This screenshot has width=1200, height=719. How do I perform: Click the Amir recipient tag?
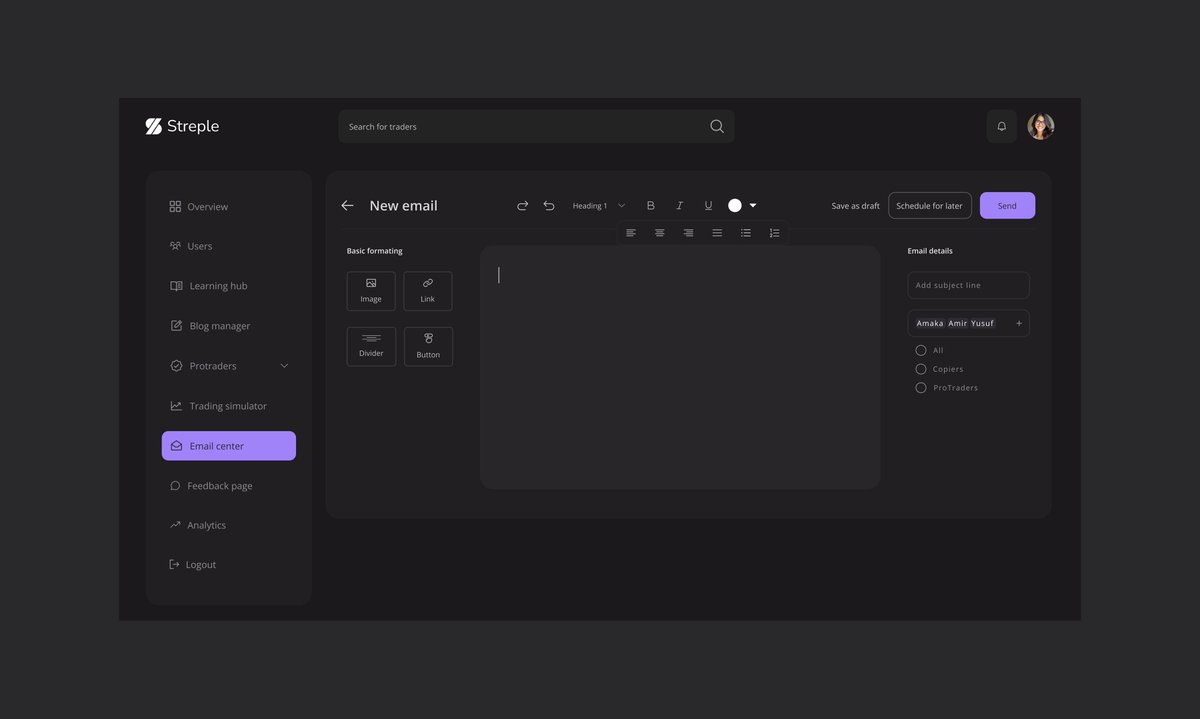[958, 323]
